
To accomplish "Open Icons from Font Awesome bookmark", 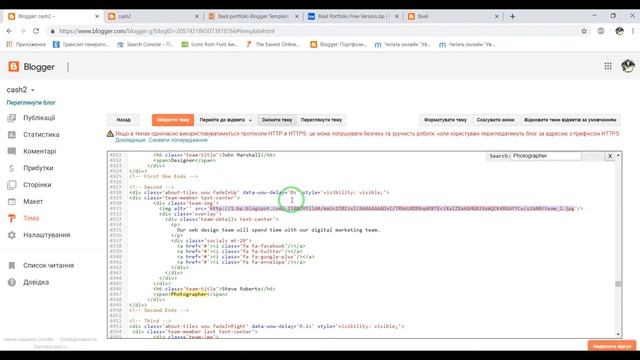I will [209, 44].
